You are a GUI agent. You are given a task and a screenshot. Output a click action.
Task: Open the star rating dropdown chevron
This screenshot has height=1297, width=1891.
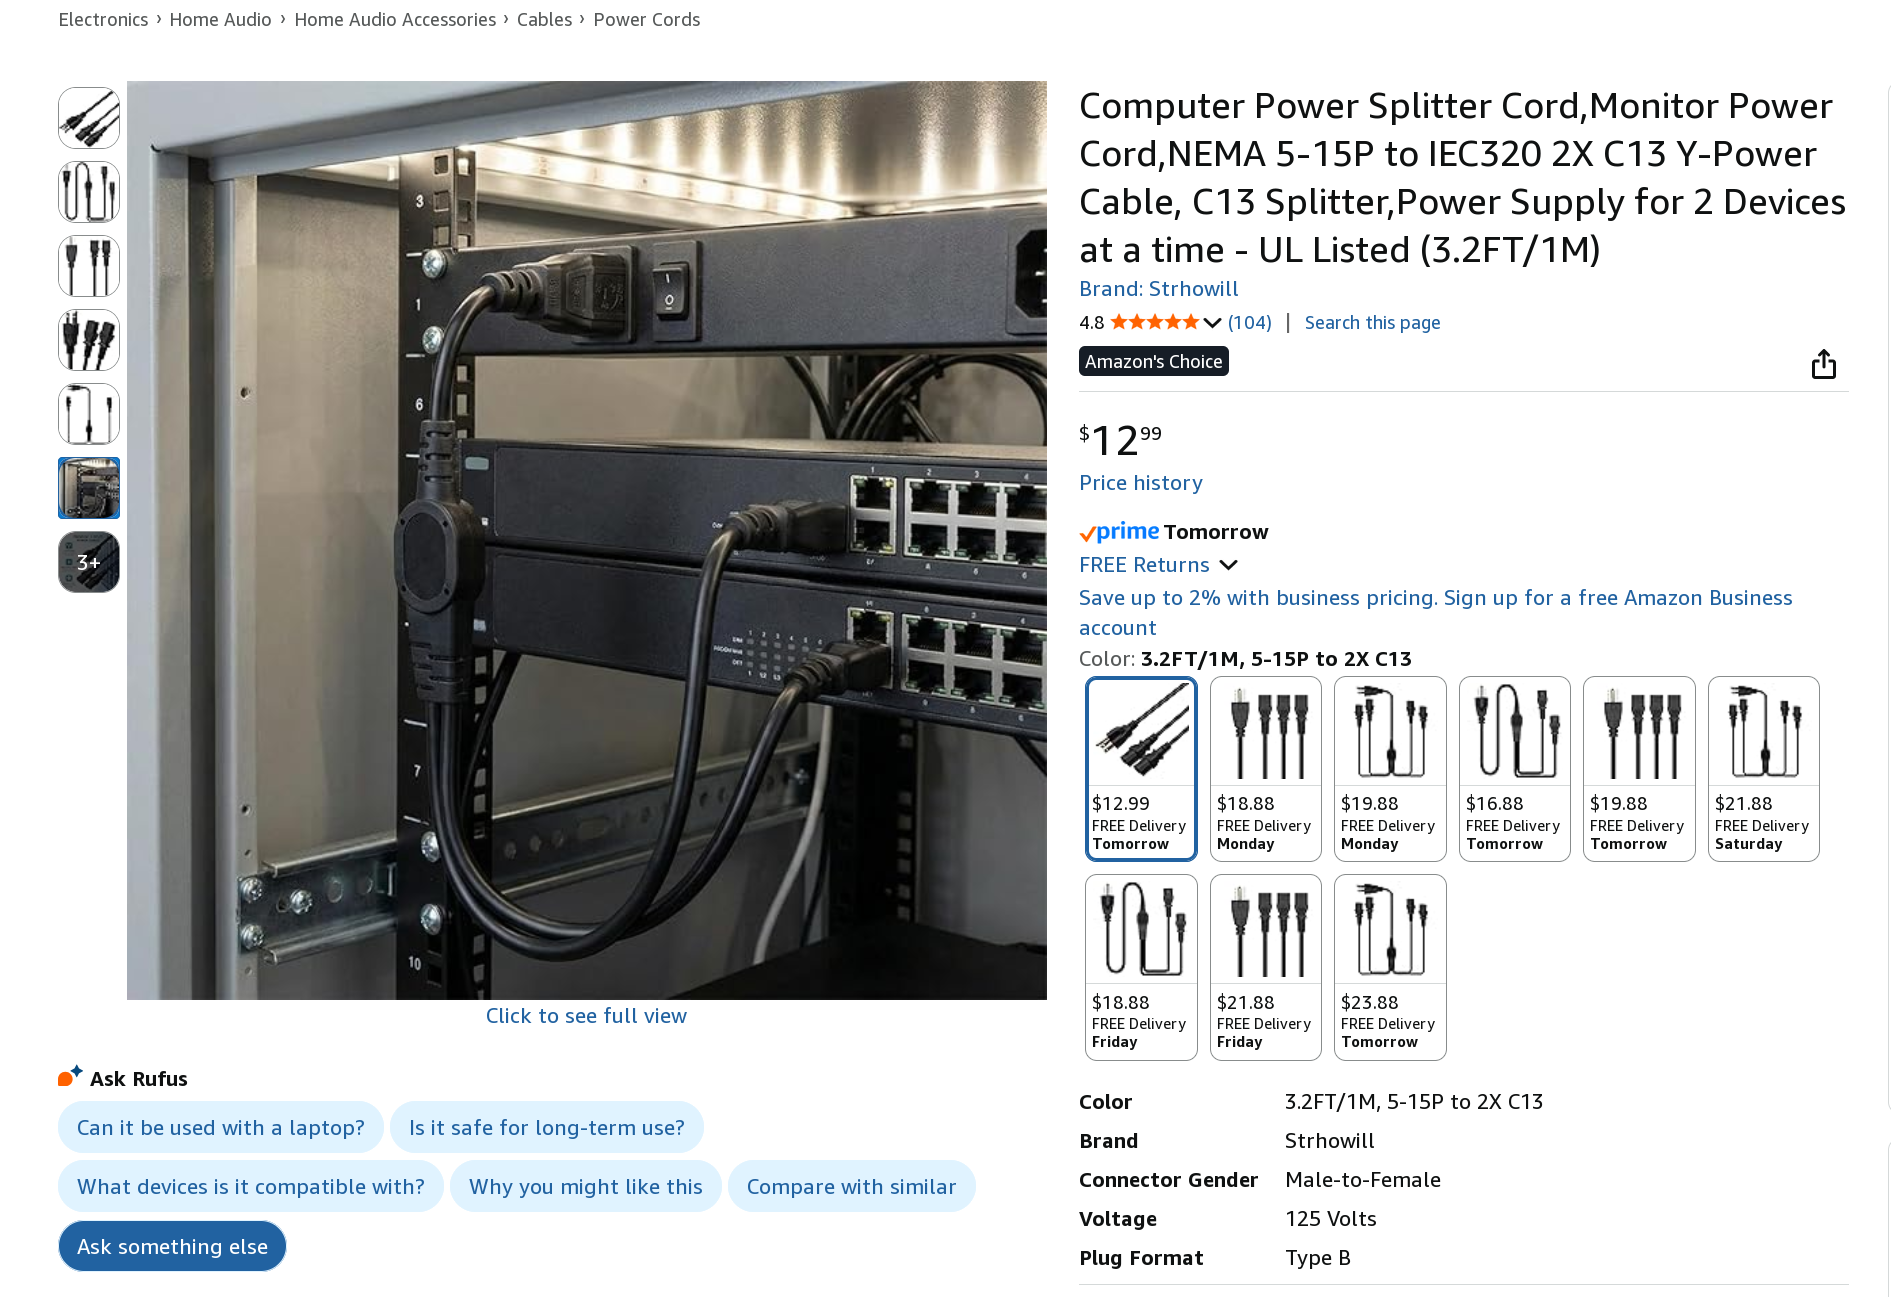(1212, 323)
